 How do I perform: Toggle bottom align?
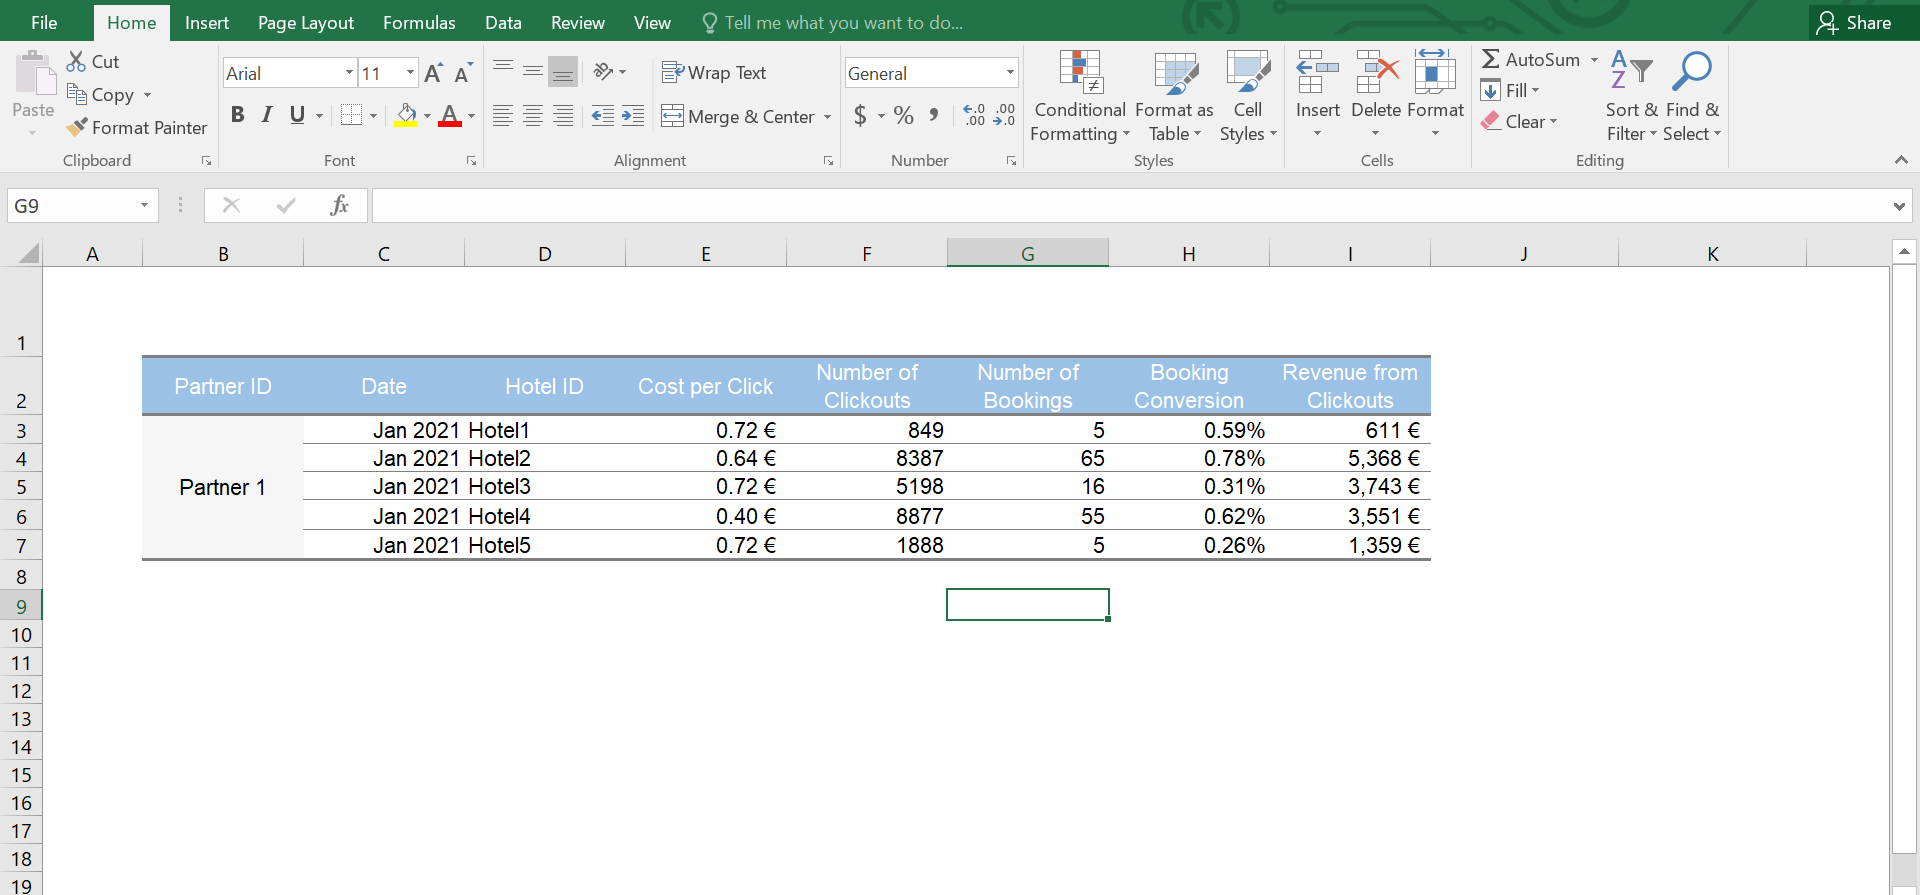pos(563,72)
